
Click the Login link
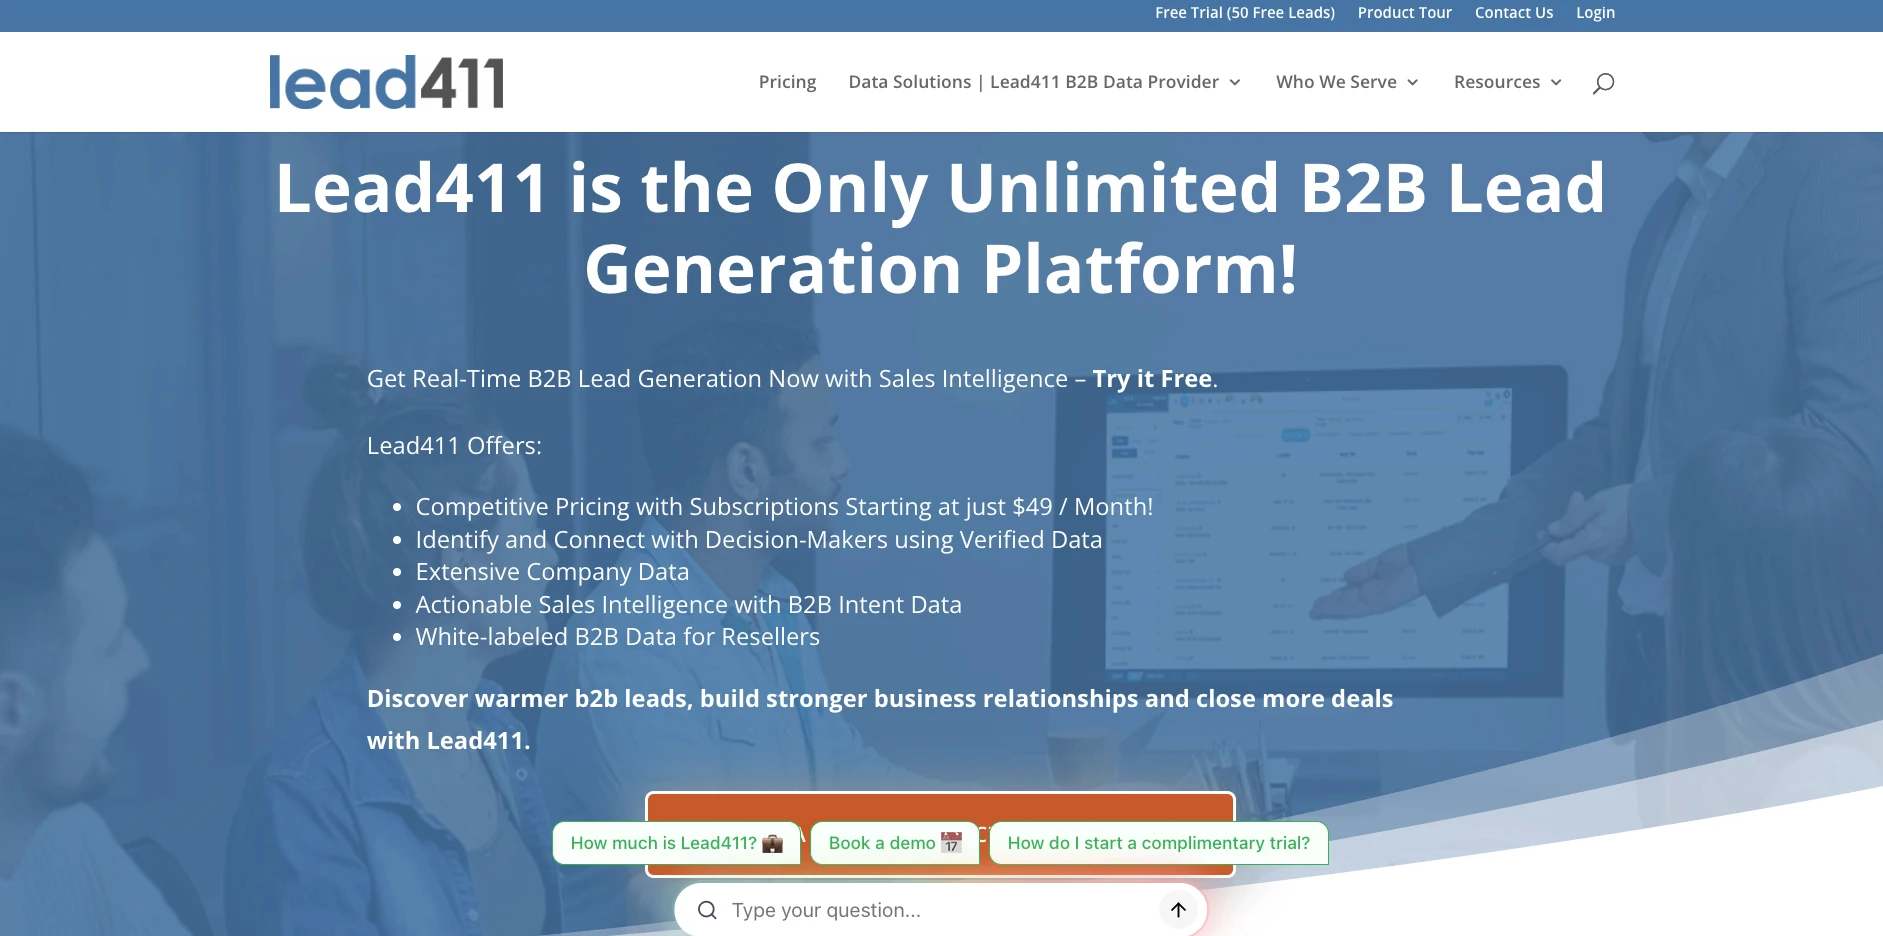(1595, 13)
